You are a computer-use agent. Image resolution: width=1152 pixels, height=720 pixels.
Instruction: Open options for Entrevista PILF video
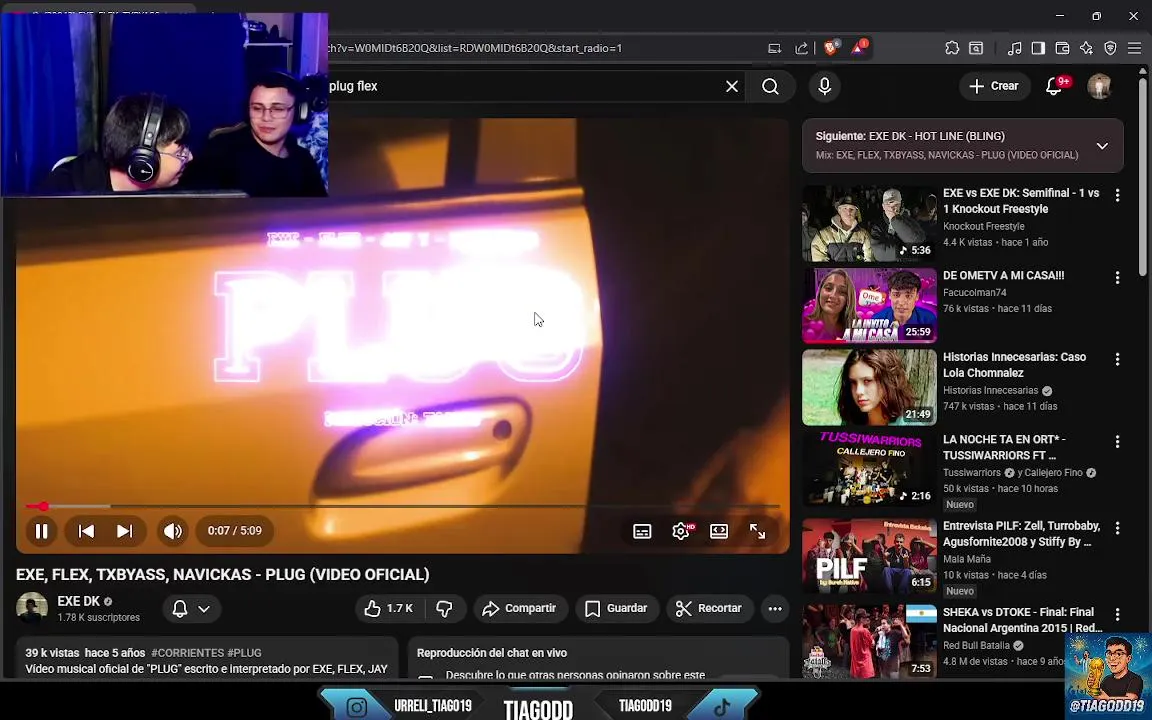pos(1117,528)
